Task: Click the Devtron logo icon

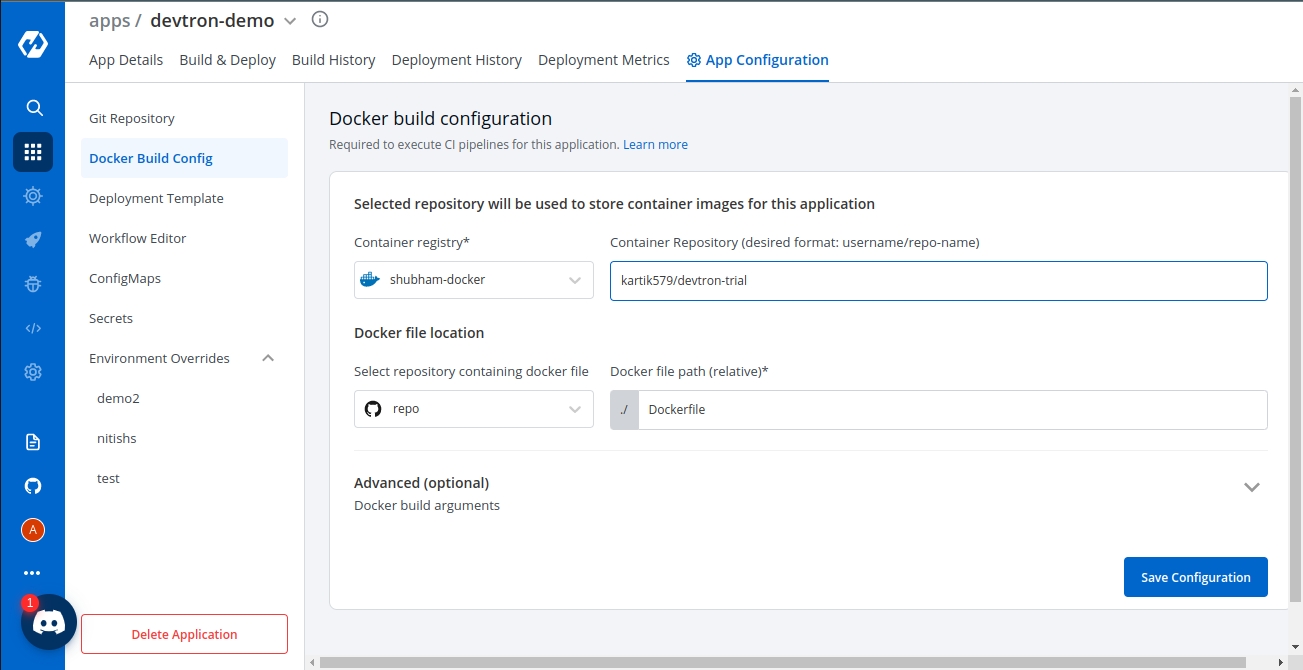Action: coord(33,45)
